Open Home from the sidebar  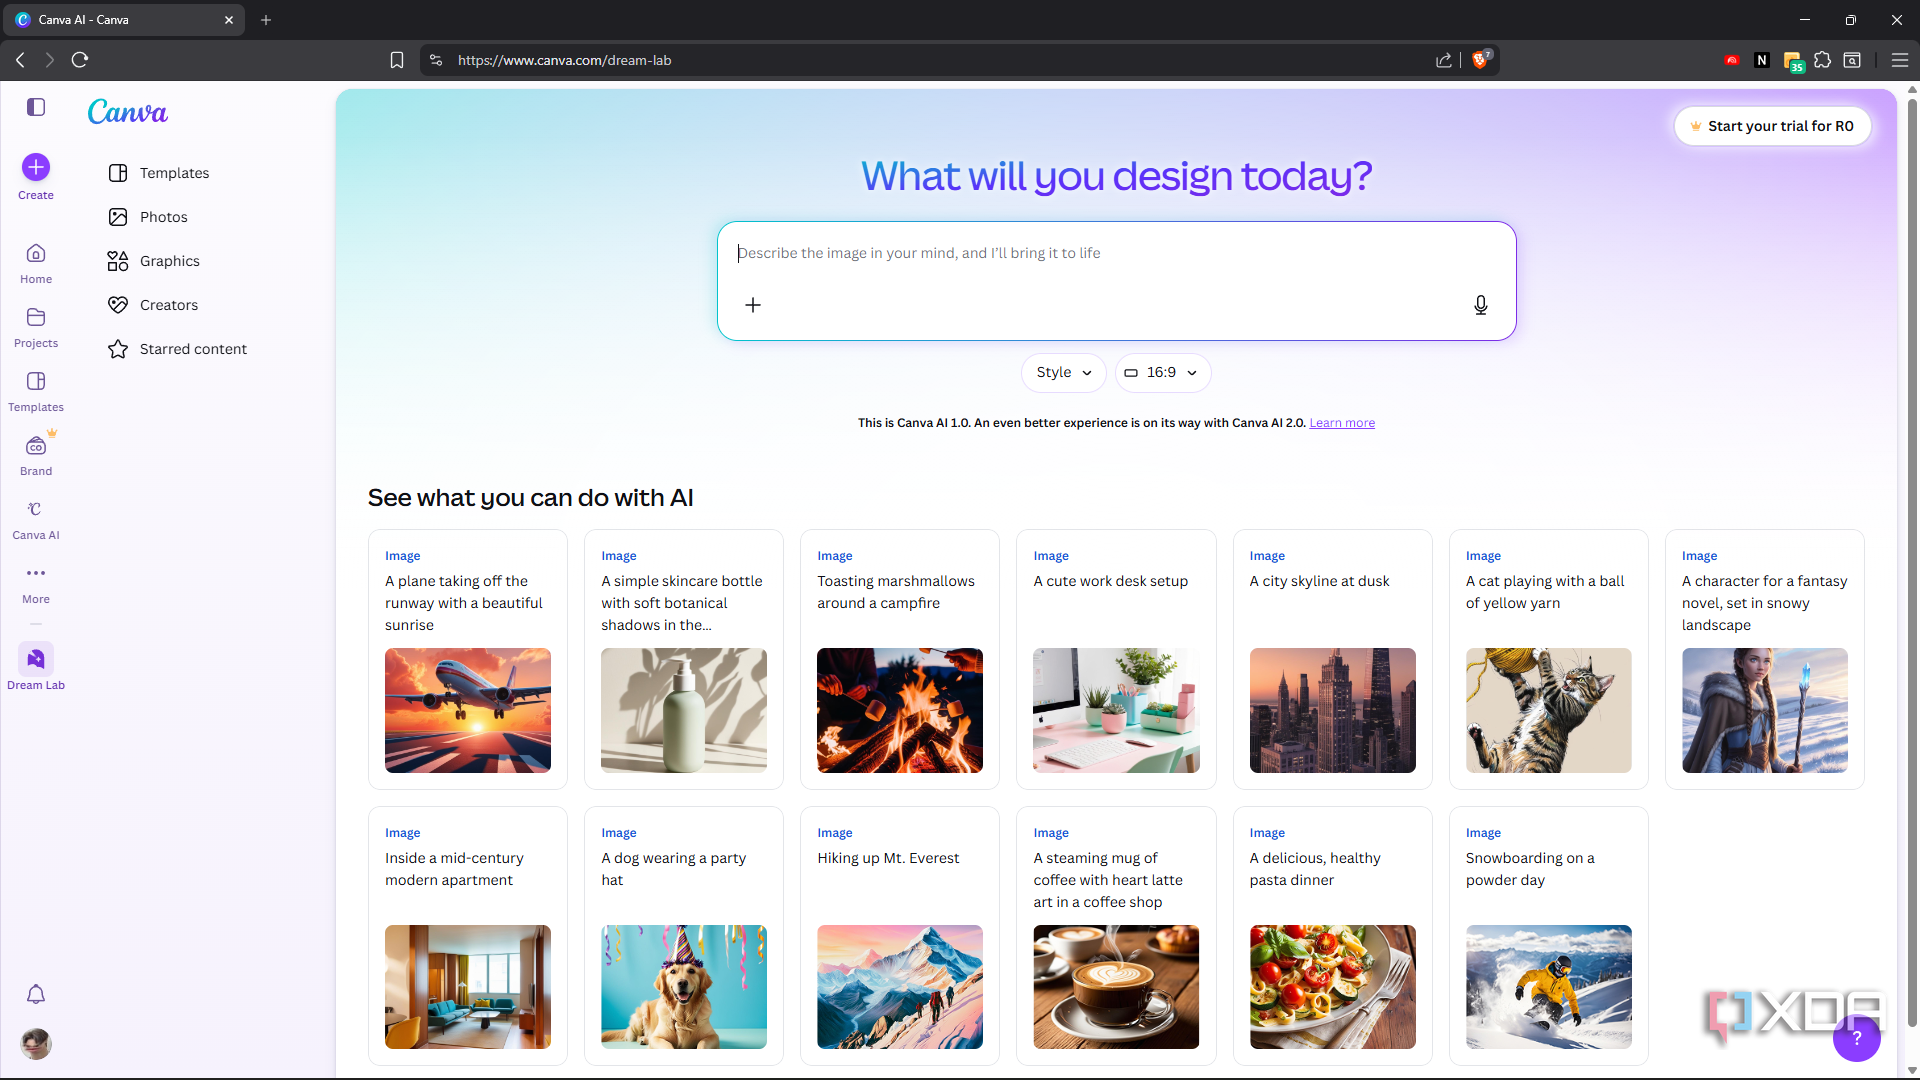(36, 264)
